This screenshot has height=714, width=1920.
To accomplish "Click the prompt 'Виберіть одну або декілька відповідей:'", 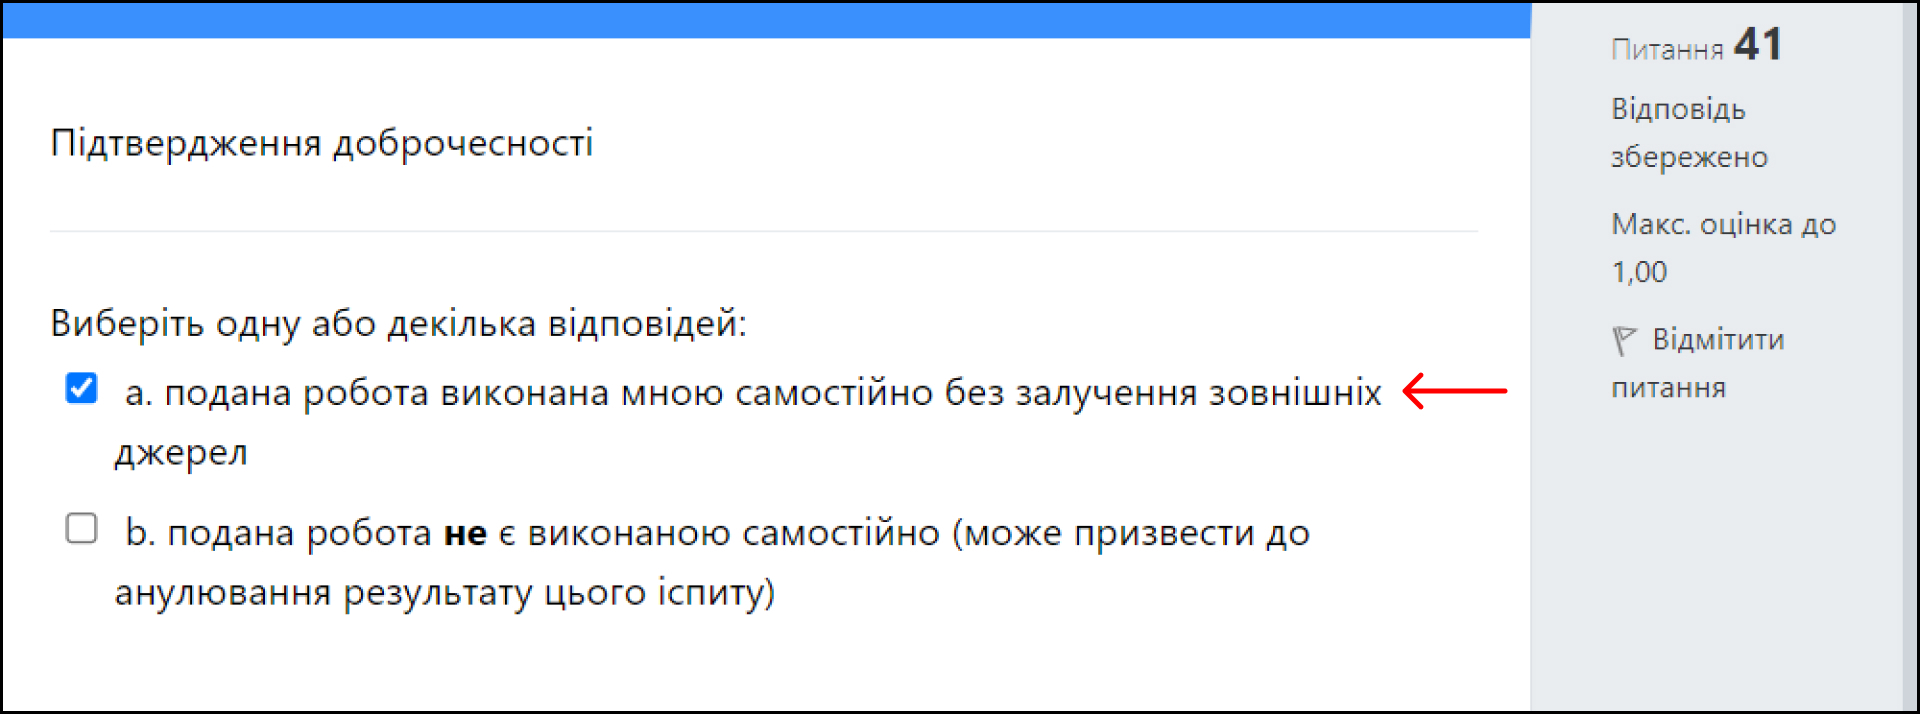I will click(399, 324).
